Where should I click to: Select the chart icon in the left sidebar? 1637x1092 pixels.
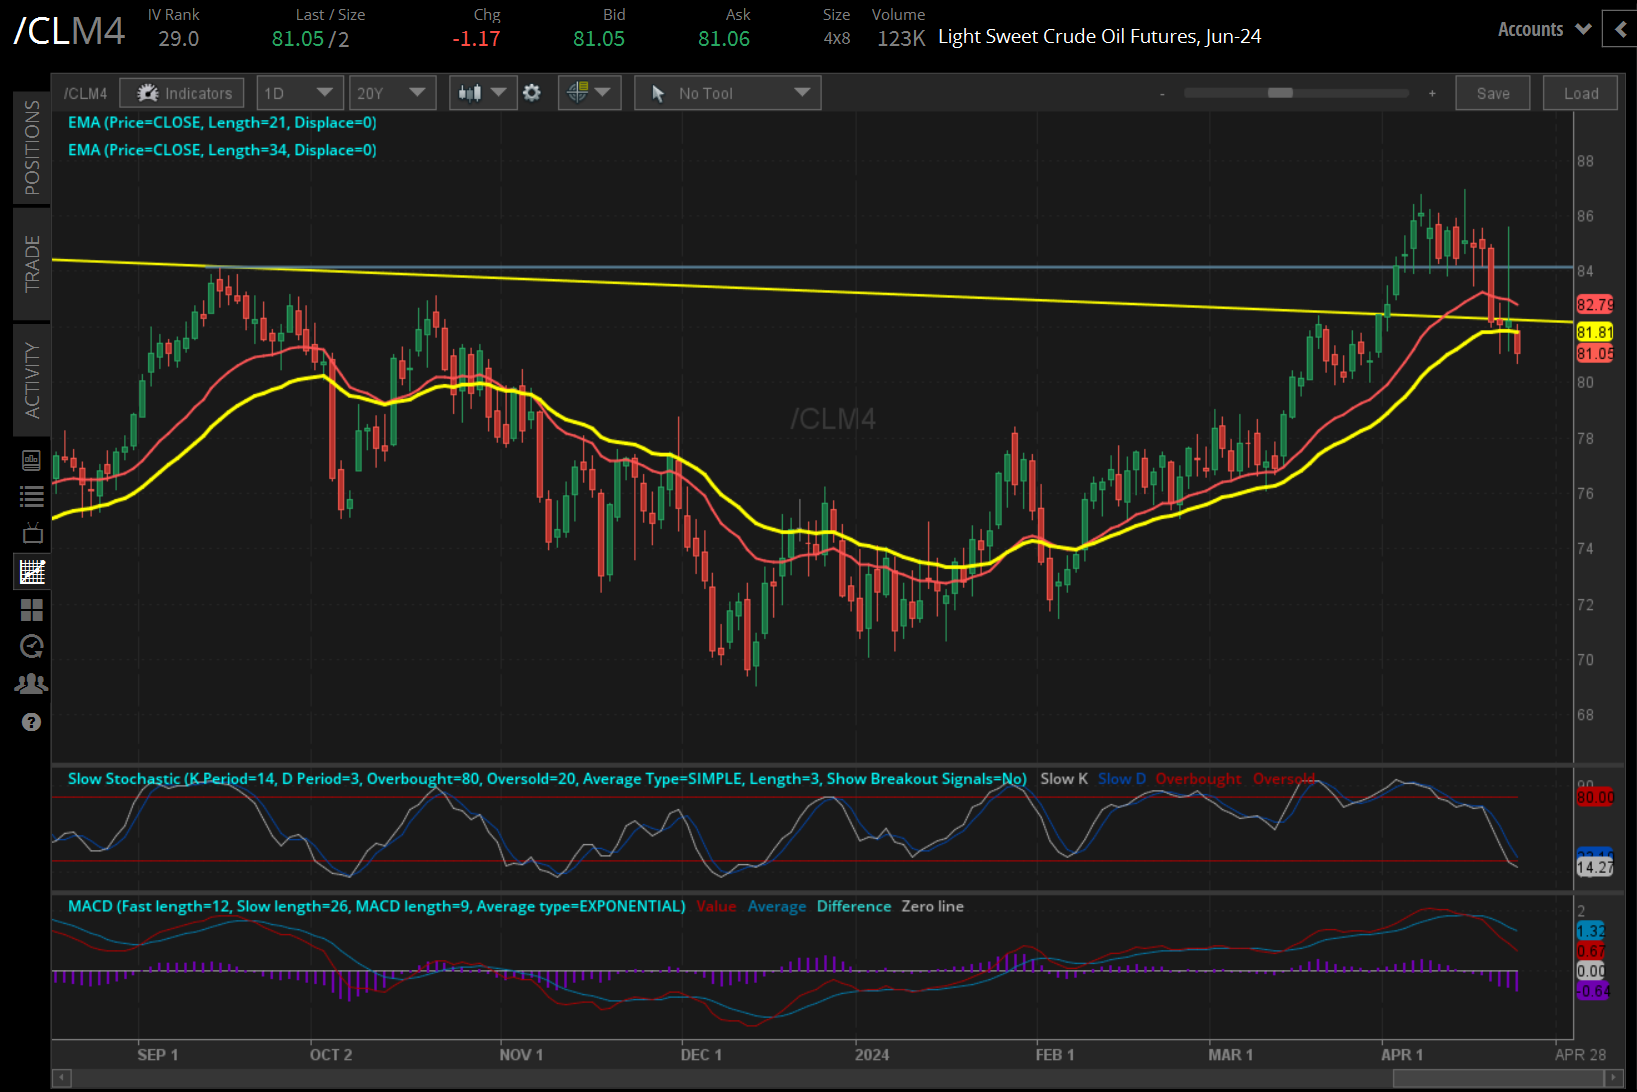[31, 571]
